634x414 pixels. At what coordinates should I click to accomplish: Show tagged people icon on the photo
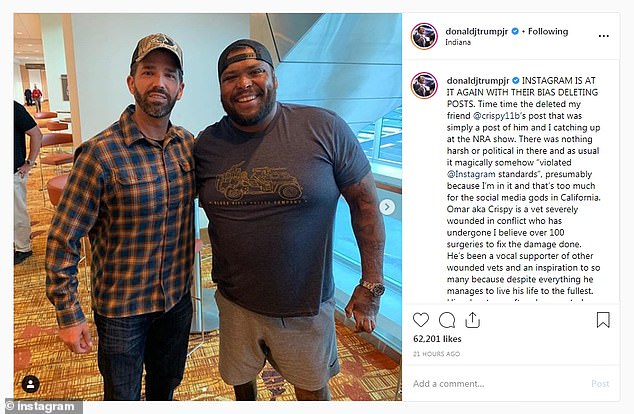[31, 383]
